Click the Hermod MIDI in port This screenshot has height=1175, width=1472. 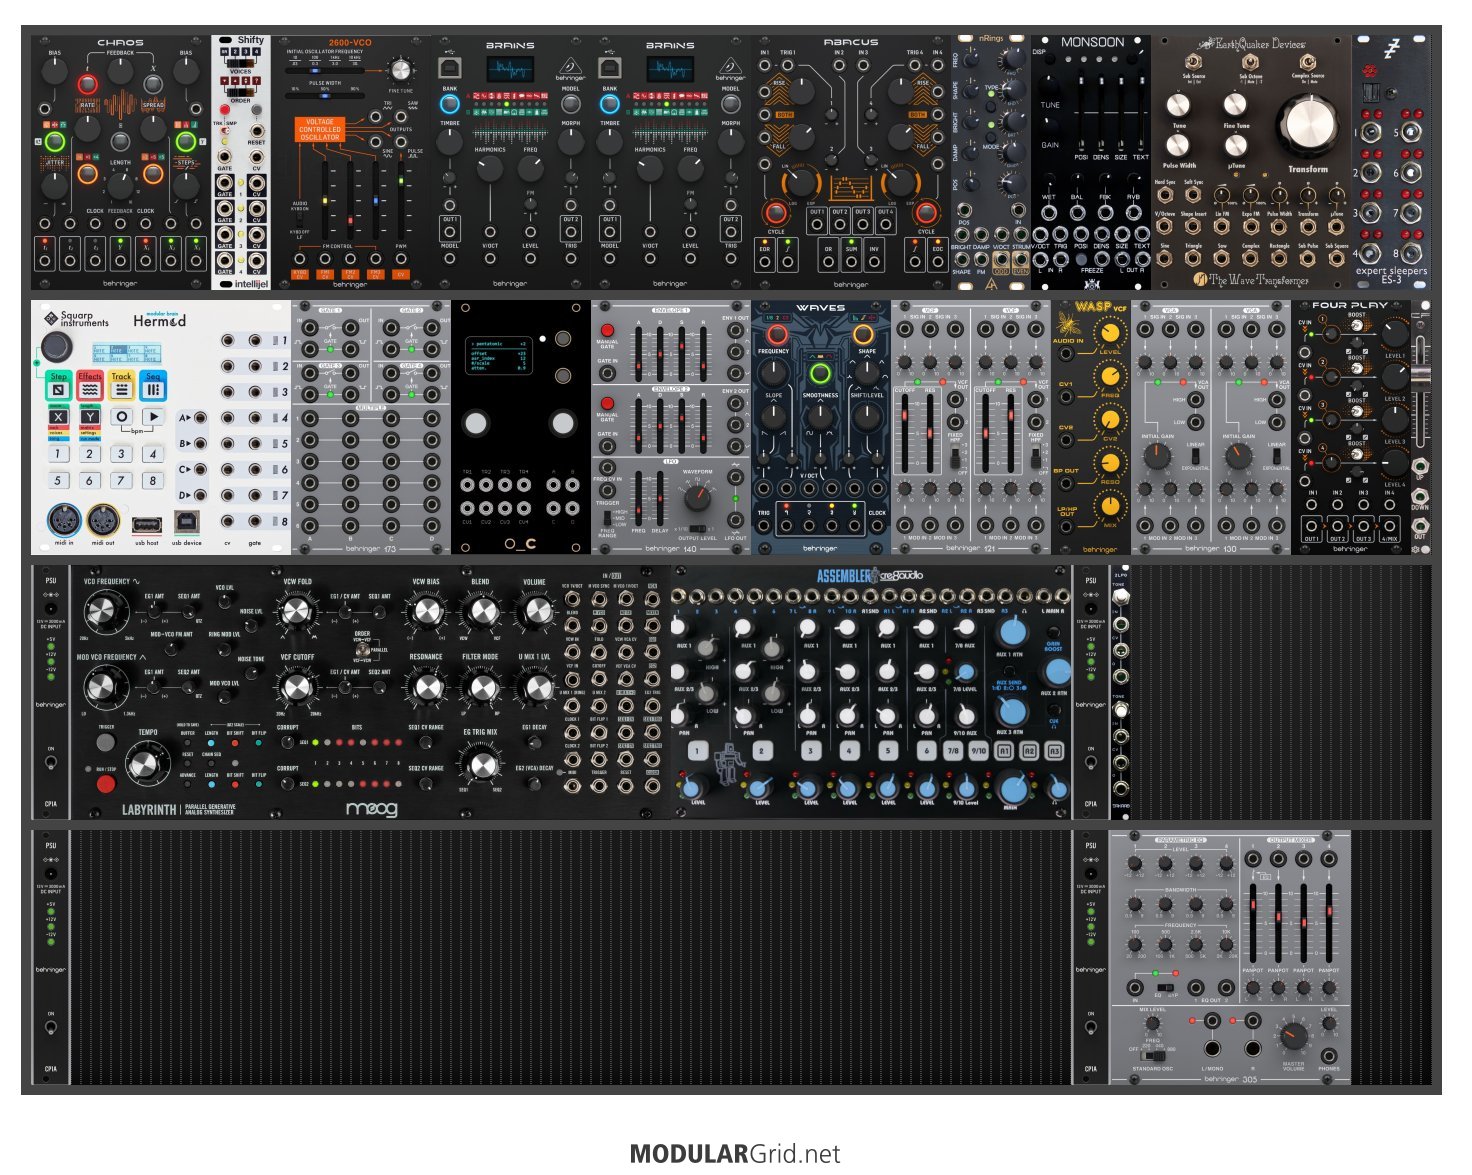pyautogui.click(x=64, y=521)
